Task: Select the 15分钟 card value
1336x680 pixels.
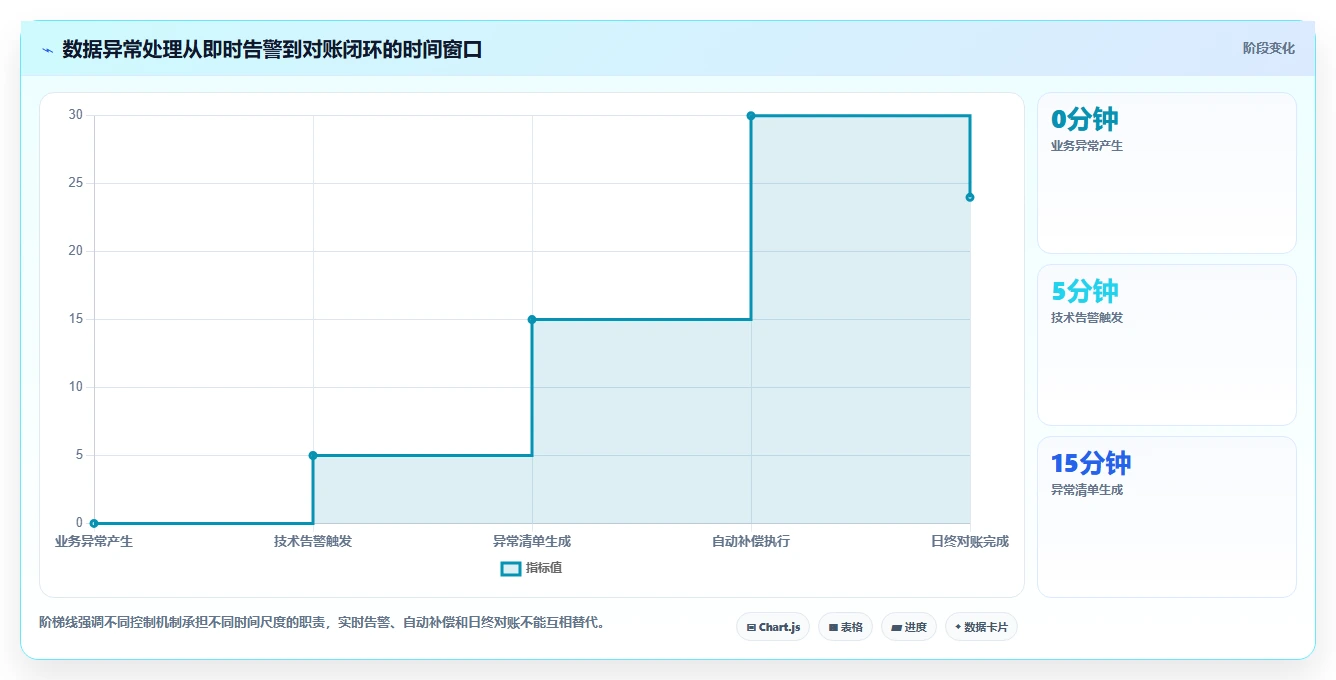Action: (1091, 463)
